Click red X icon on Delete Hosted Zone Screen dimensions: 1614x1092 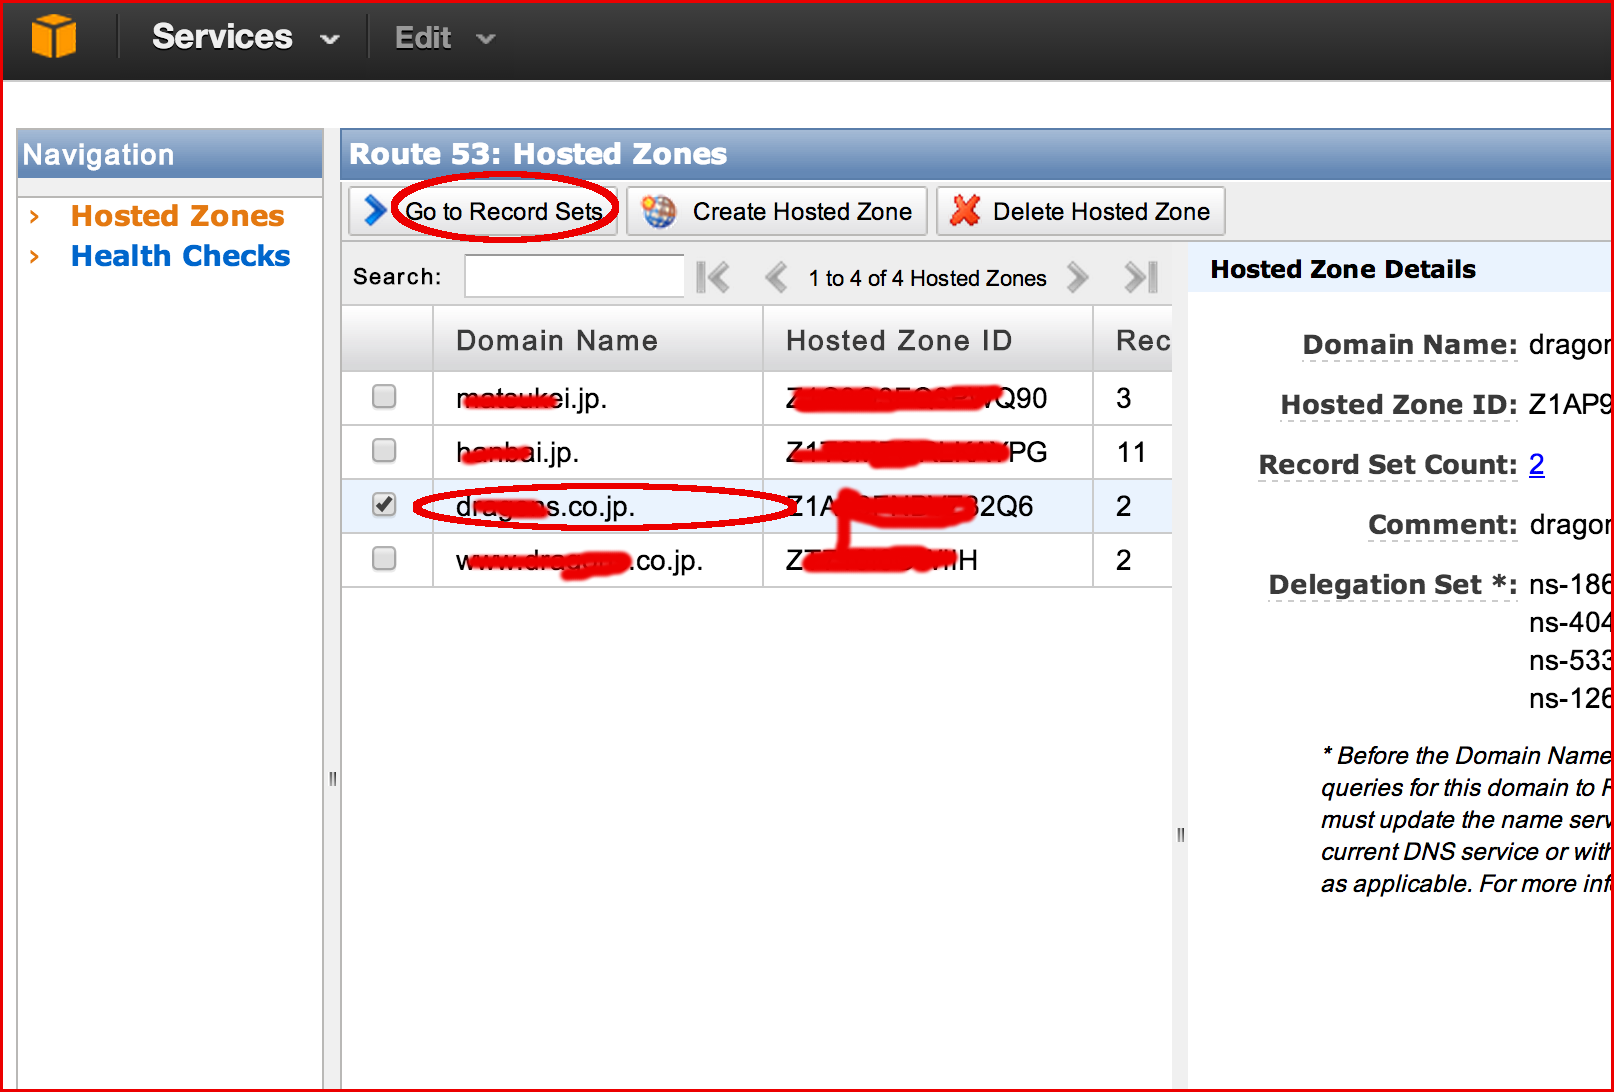965,211
